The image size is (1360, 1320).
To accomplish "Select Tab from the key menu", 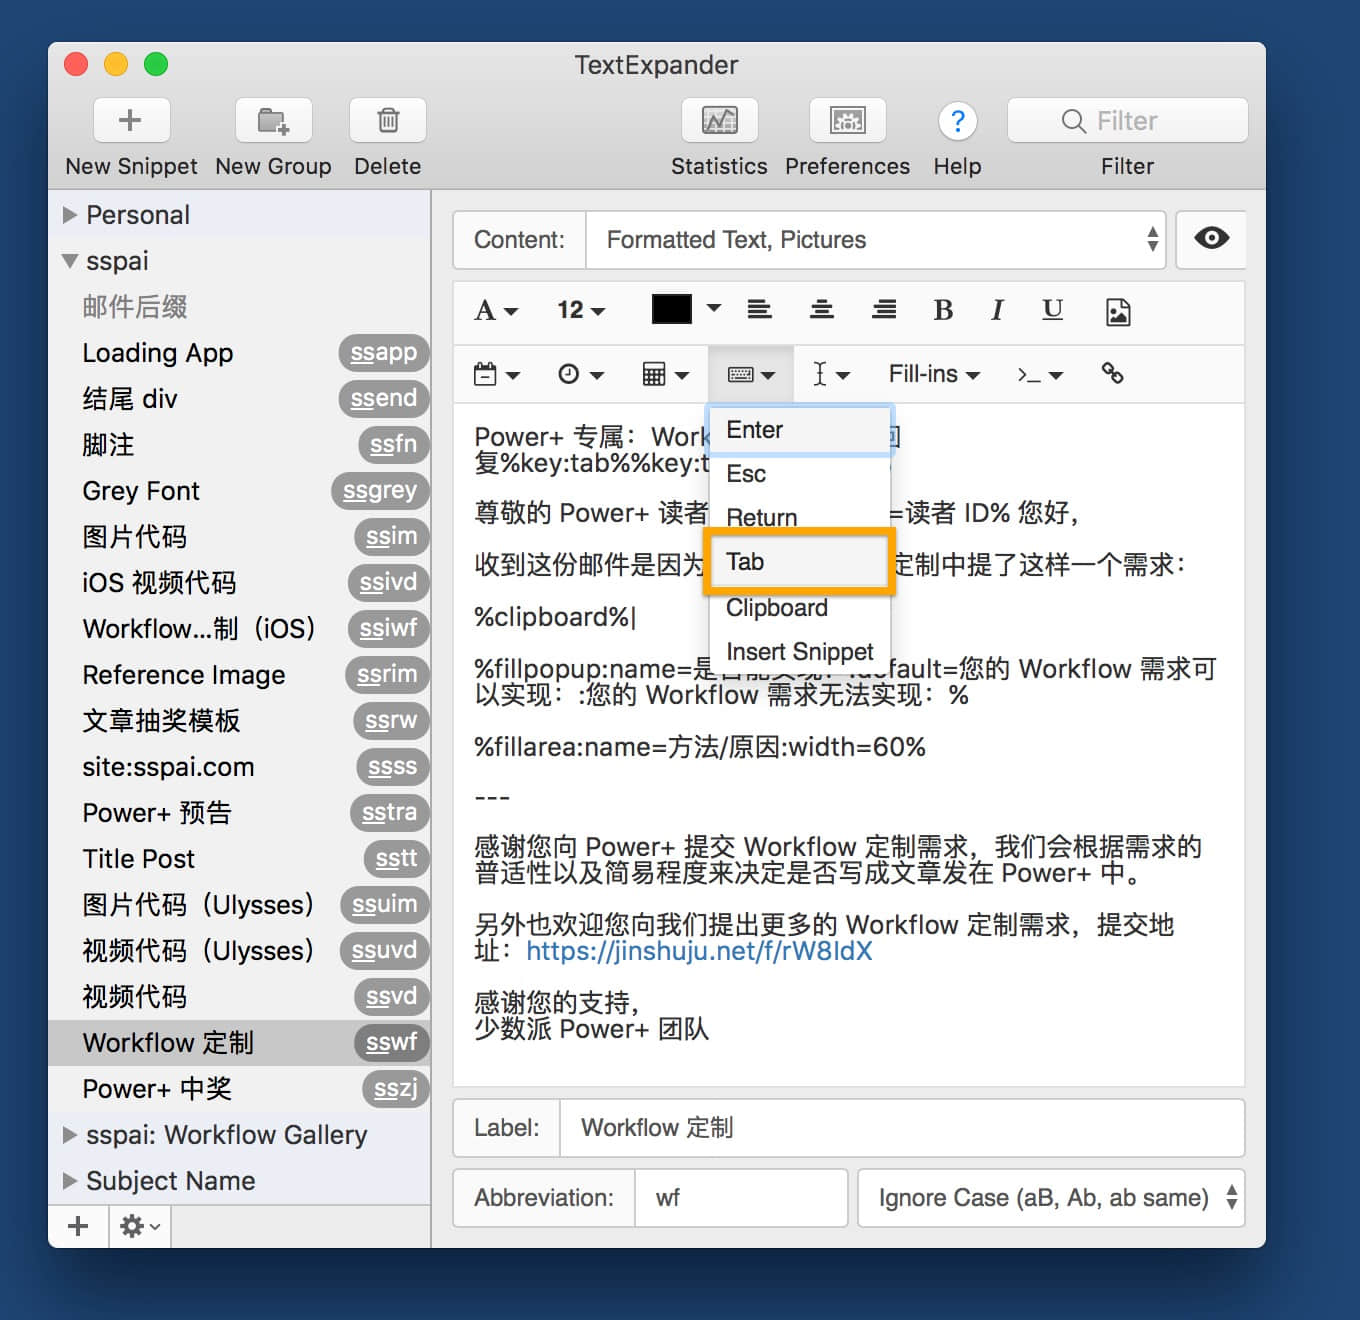I will (x=798, y=562).
